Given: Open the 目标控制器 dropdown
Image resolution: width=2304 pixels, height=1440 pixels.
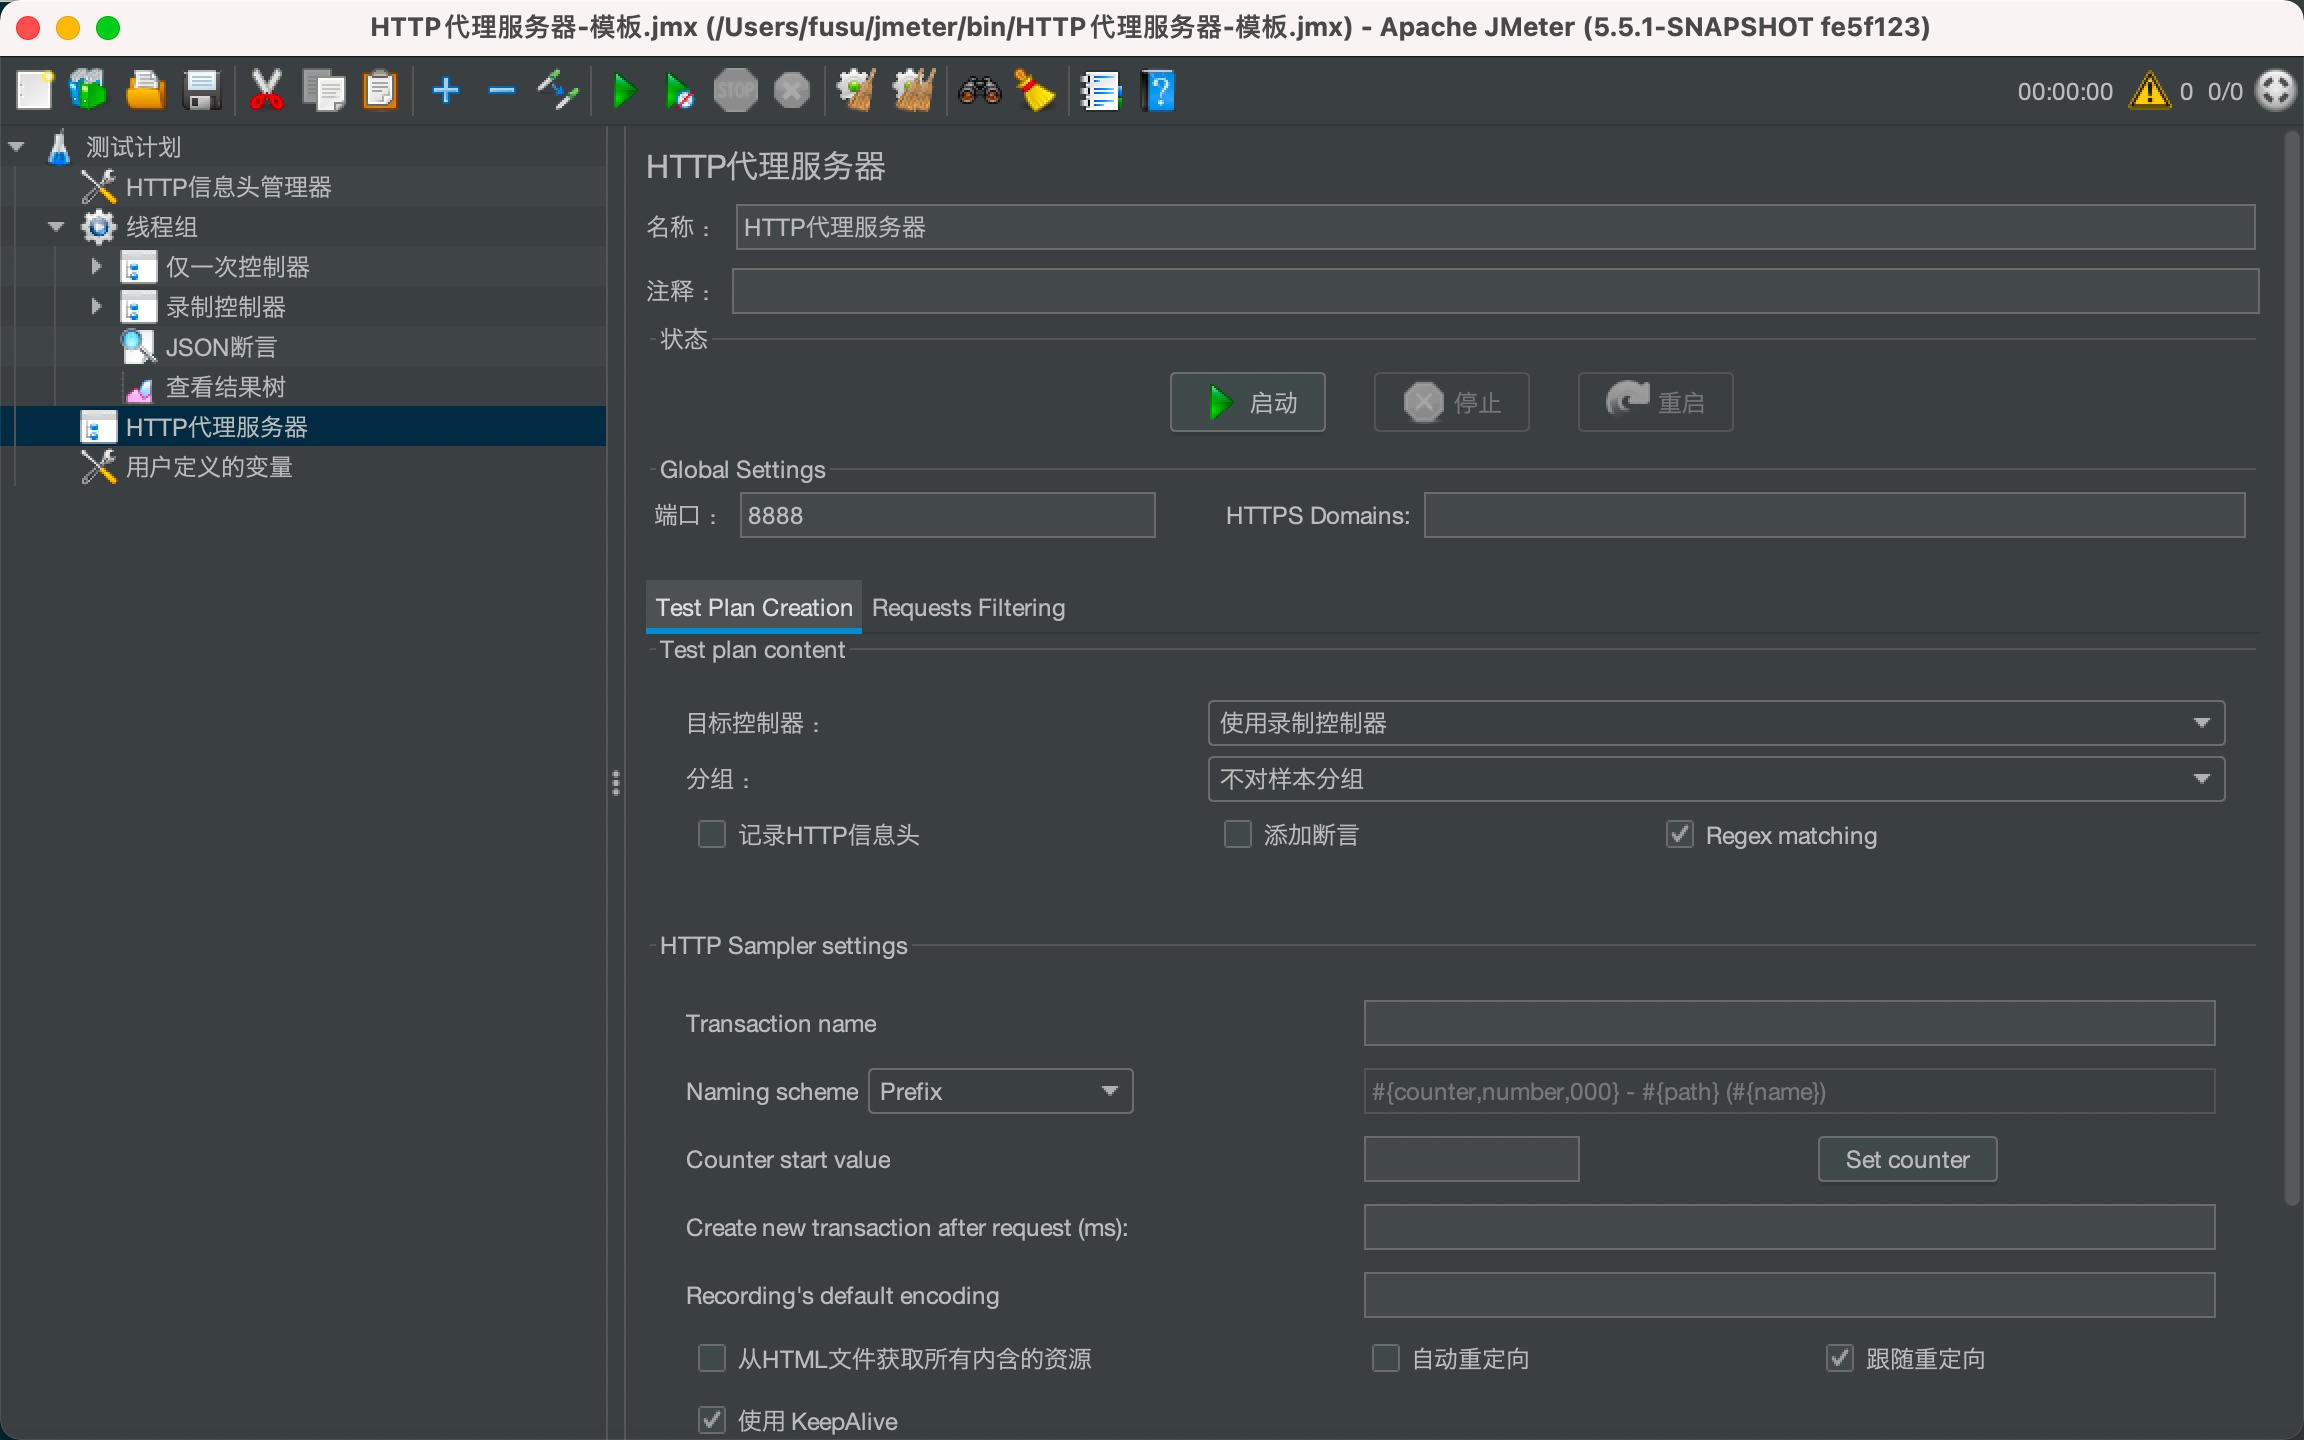Looking at the screenshot, I should [x=1715, y=723].
